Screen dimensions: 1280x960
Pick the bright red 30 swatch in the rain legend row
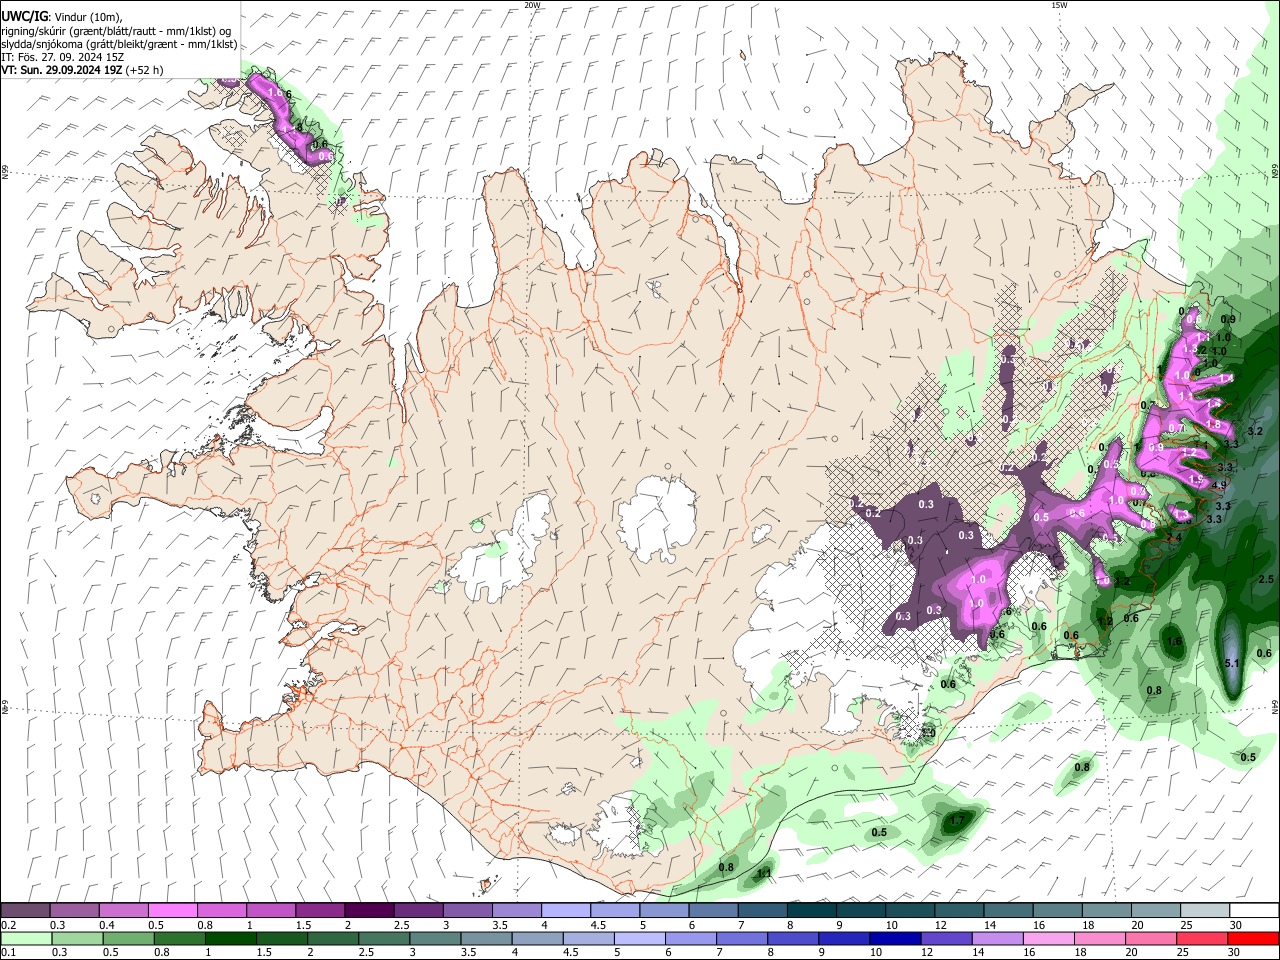[1253, 938]
